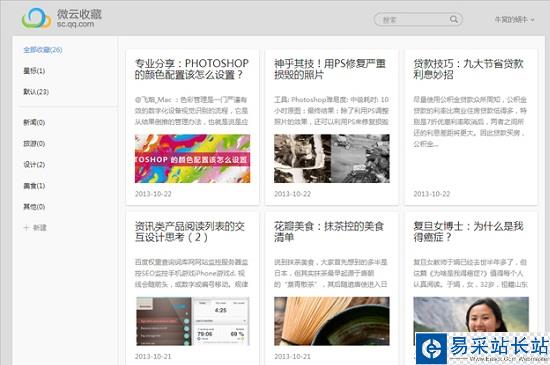Open article 贷款技巧:九大节省贷款利息妙招
Image resolution: width=550 pixels, height=365 pixels.
[x=468, y=69]
